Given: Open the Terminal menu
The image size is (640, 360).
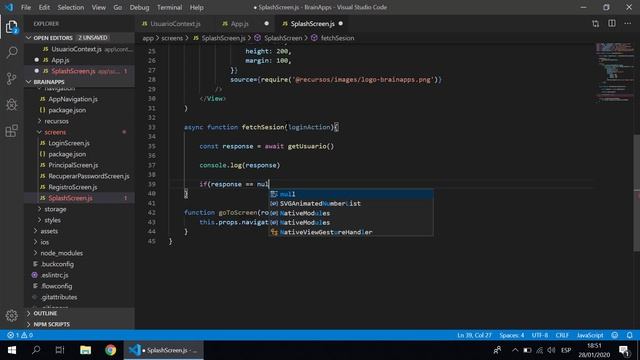Looking at the screenshot, I should click(x=169, y=7).
